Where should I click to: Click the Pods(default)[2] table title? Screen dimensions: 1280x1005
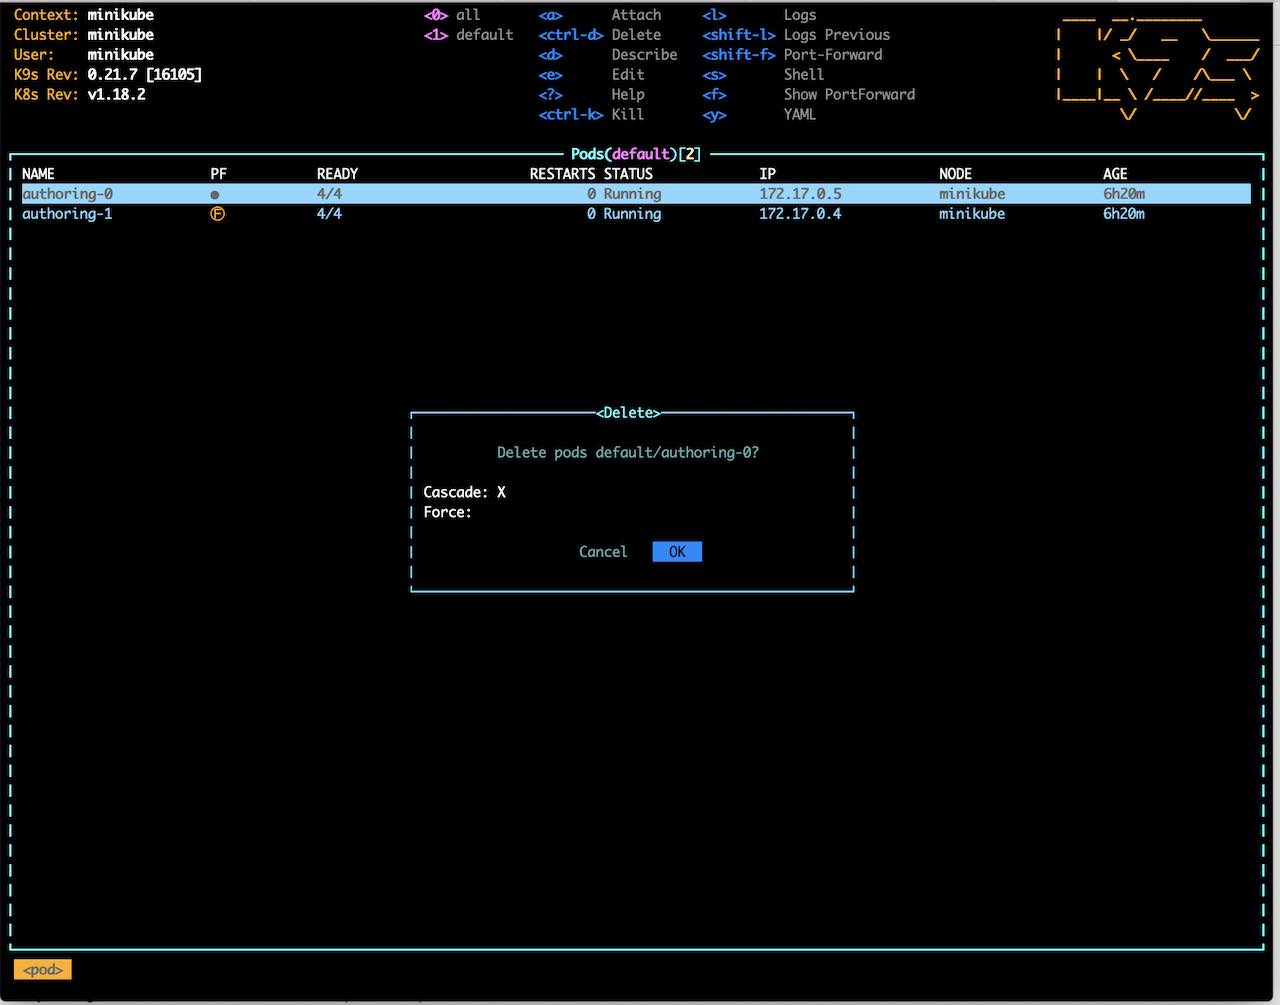pyautogui.click(x=636, y=154)
